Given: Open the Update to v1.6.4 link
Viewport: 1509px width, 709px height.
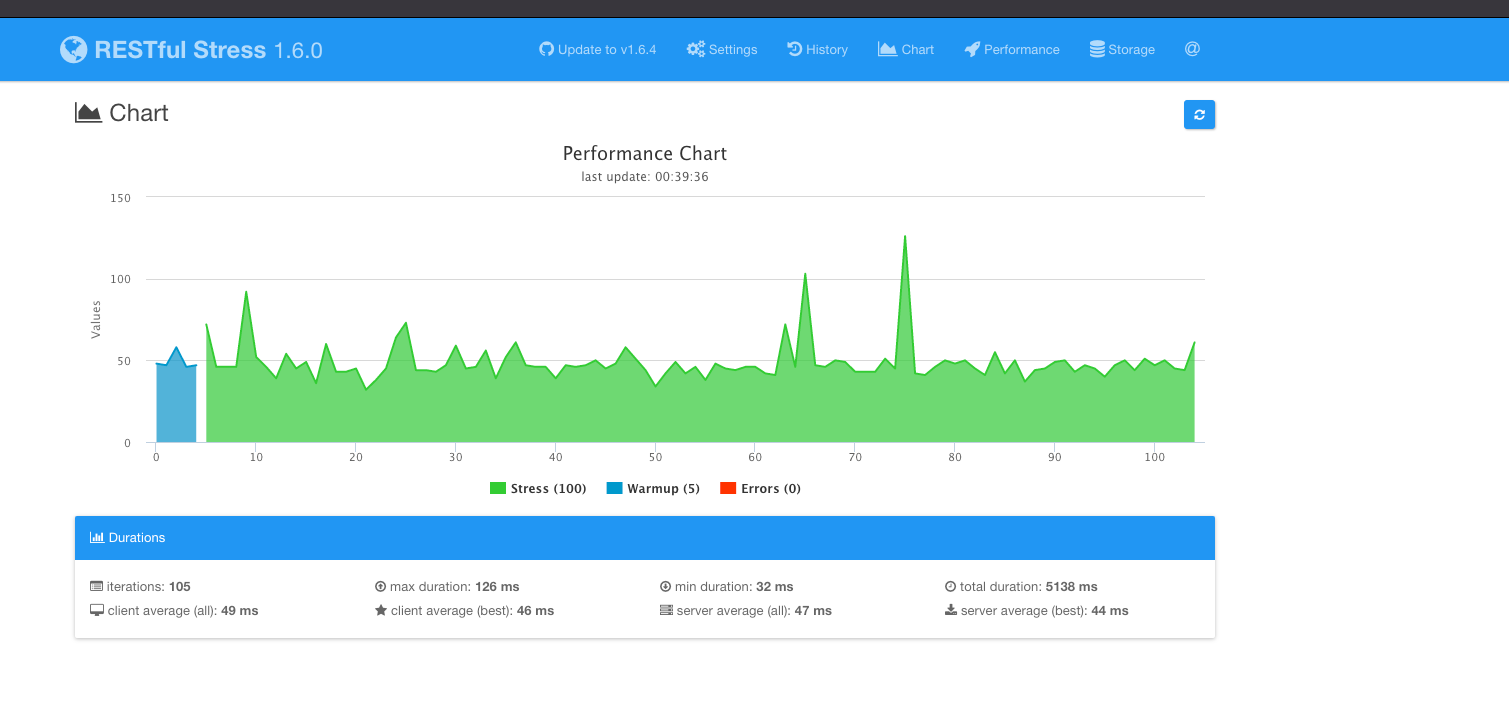Looking at the screenshot, I should [598, 49].
